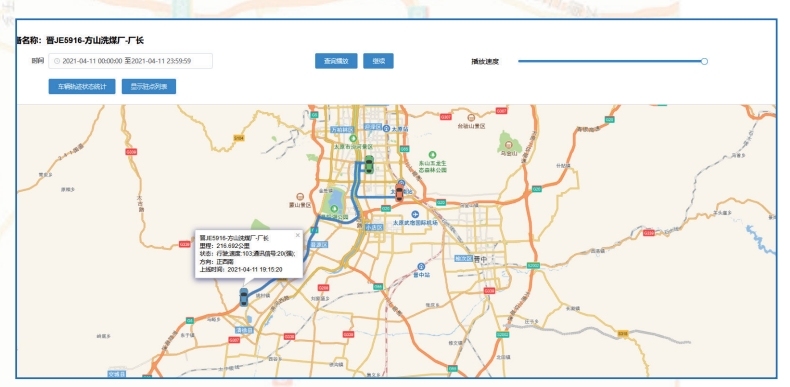Click the orange car marker near Taiyuan South Station

pos(399,192)
